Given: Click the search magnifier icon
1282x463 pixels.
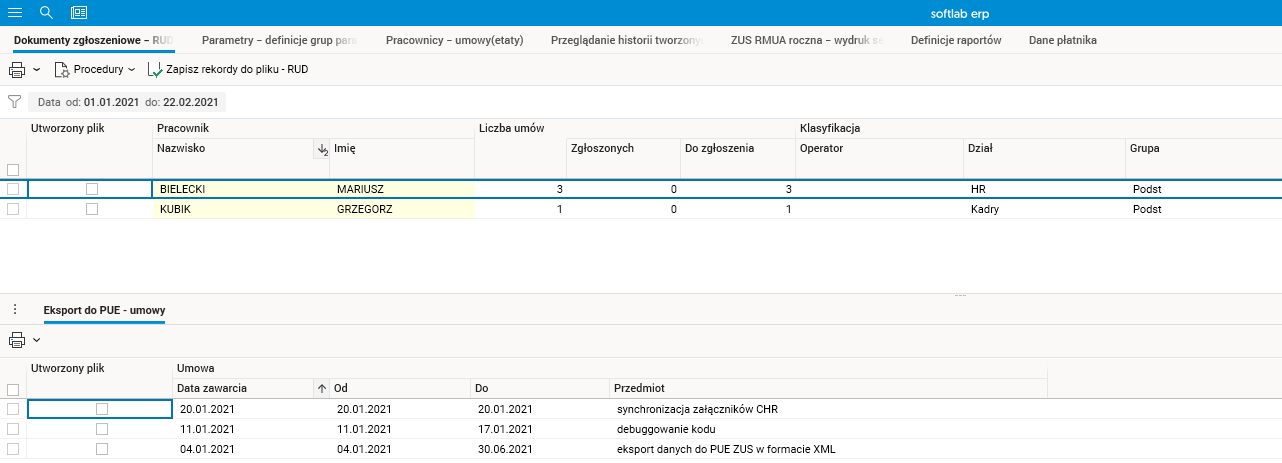Looking at the screenshot, I should tap(46, 12).
